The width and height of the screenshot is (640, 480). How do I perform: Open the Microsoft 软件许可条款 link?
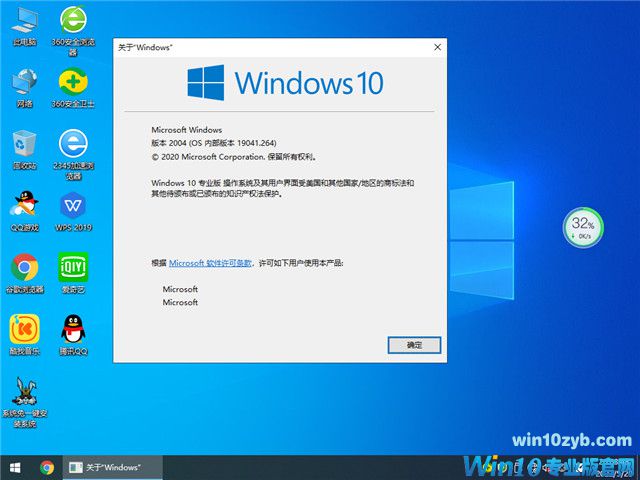(212, 262)
